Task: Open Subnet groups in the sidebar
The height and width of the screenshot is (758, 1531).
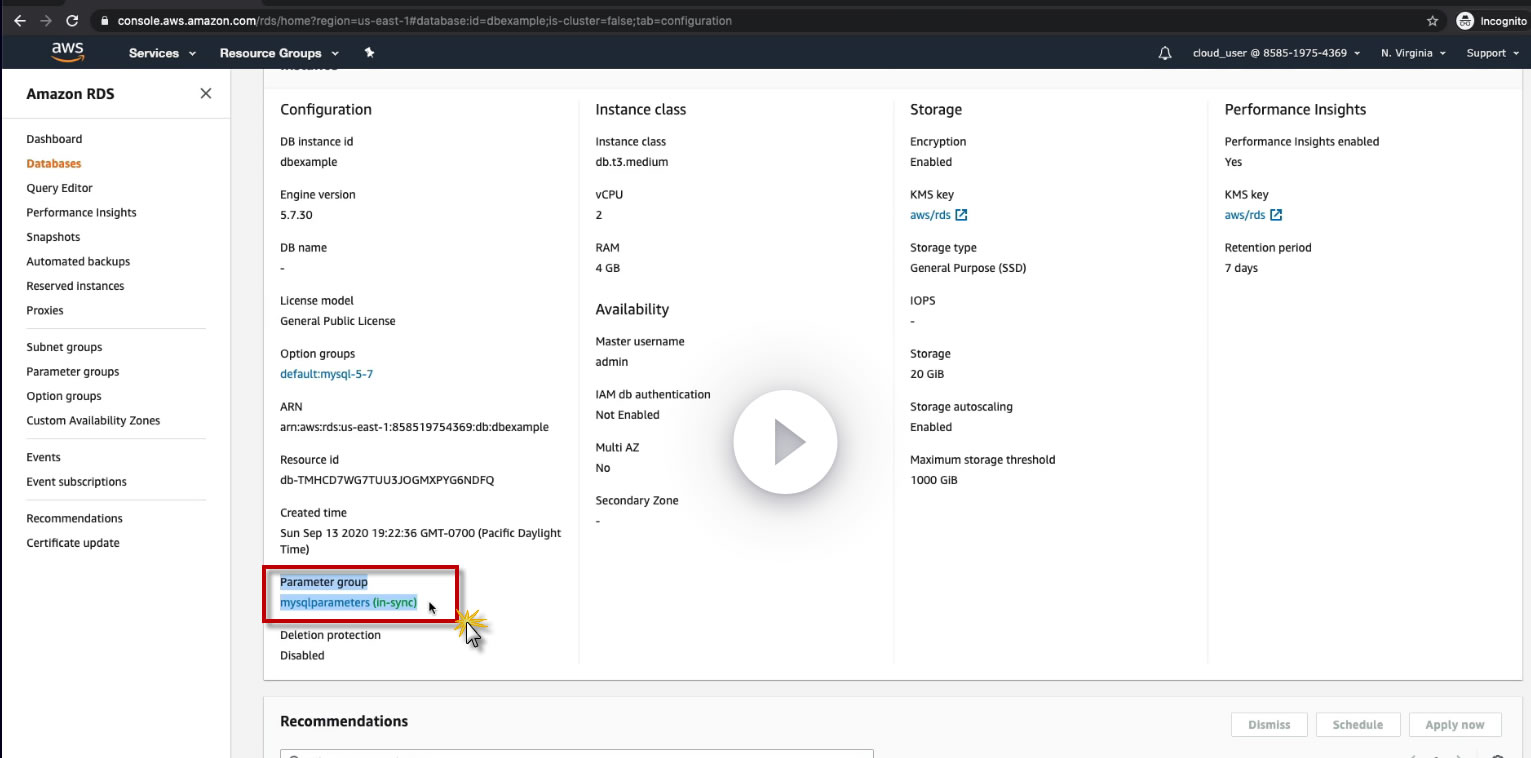Action: point(64,347)
